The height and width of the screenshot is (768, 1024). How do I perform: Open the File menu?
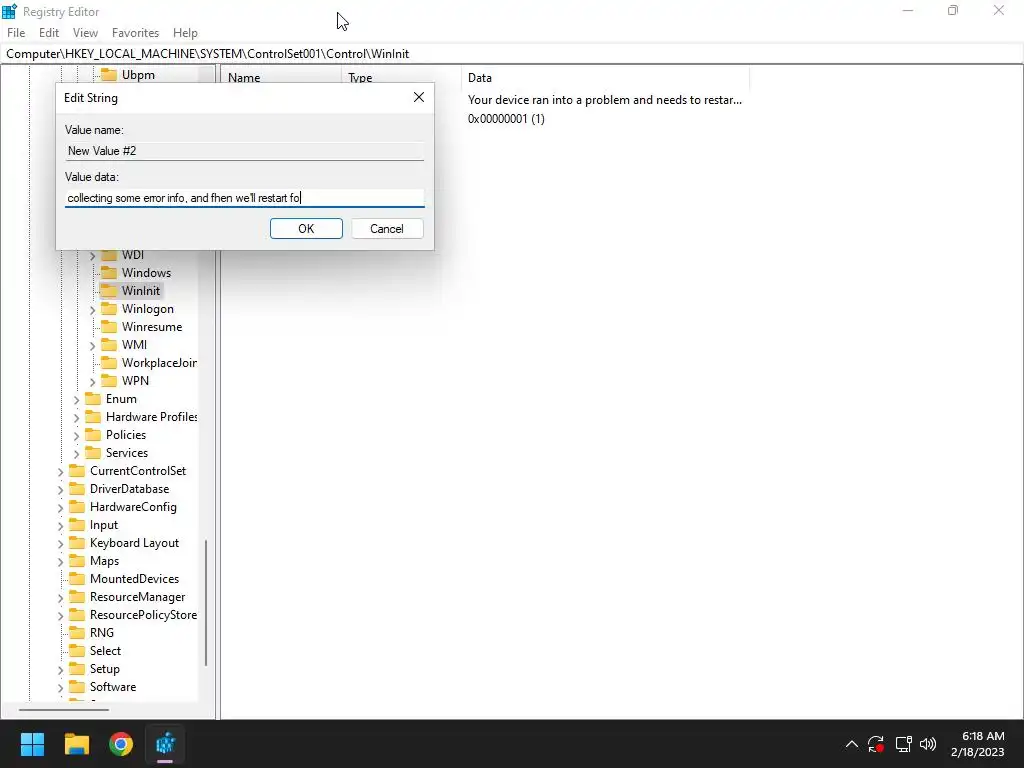(x=16, y=33)
